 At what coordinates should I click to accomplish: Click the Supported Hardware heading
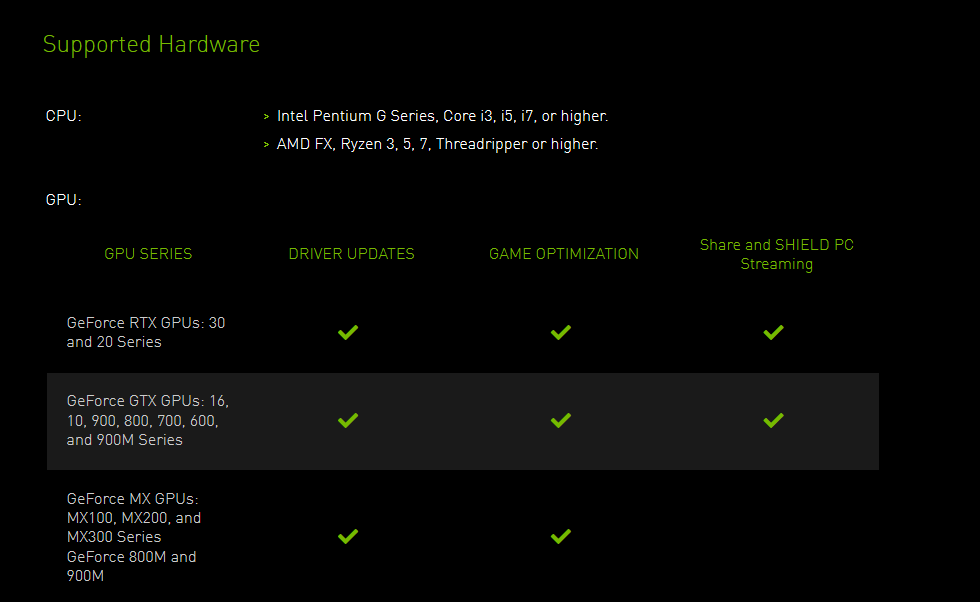[151, 45]
